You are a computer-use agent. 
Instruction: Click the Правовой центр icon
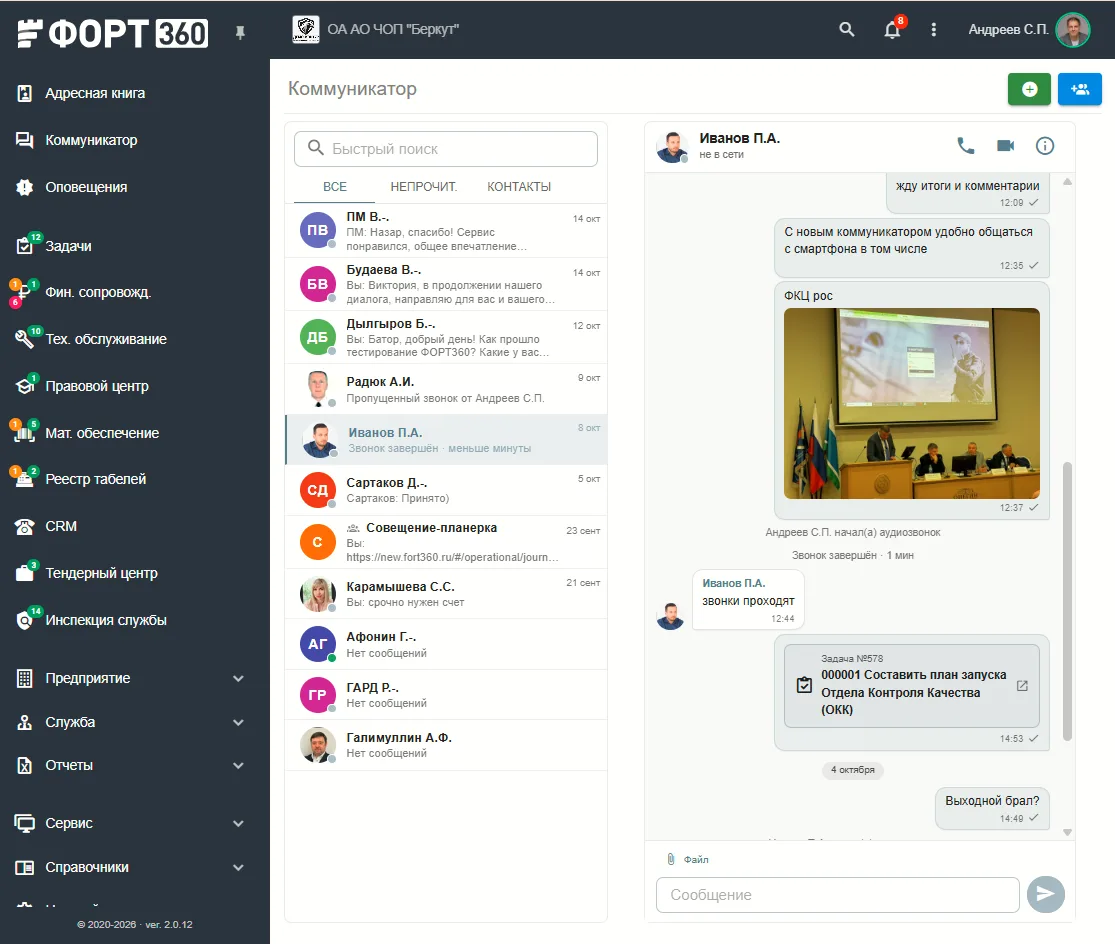tap(25, 385)
